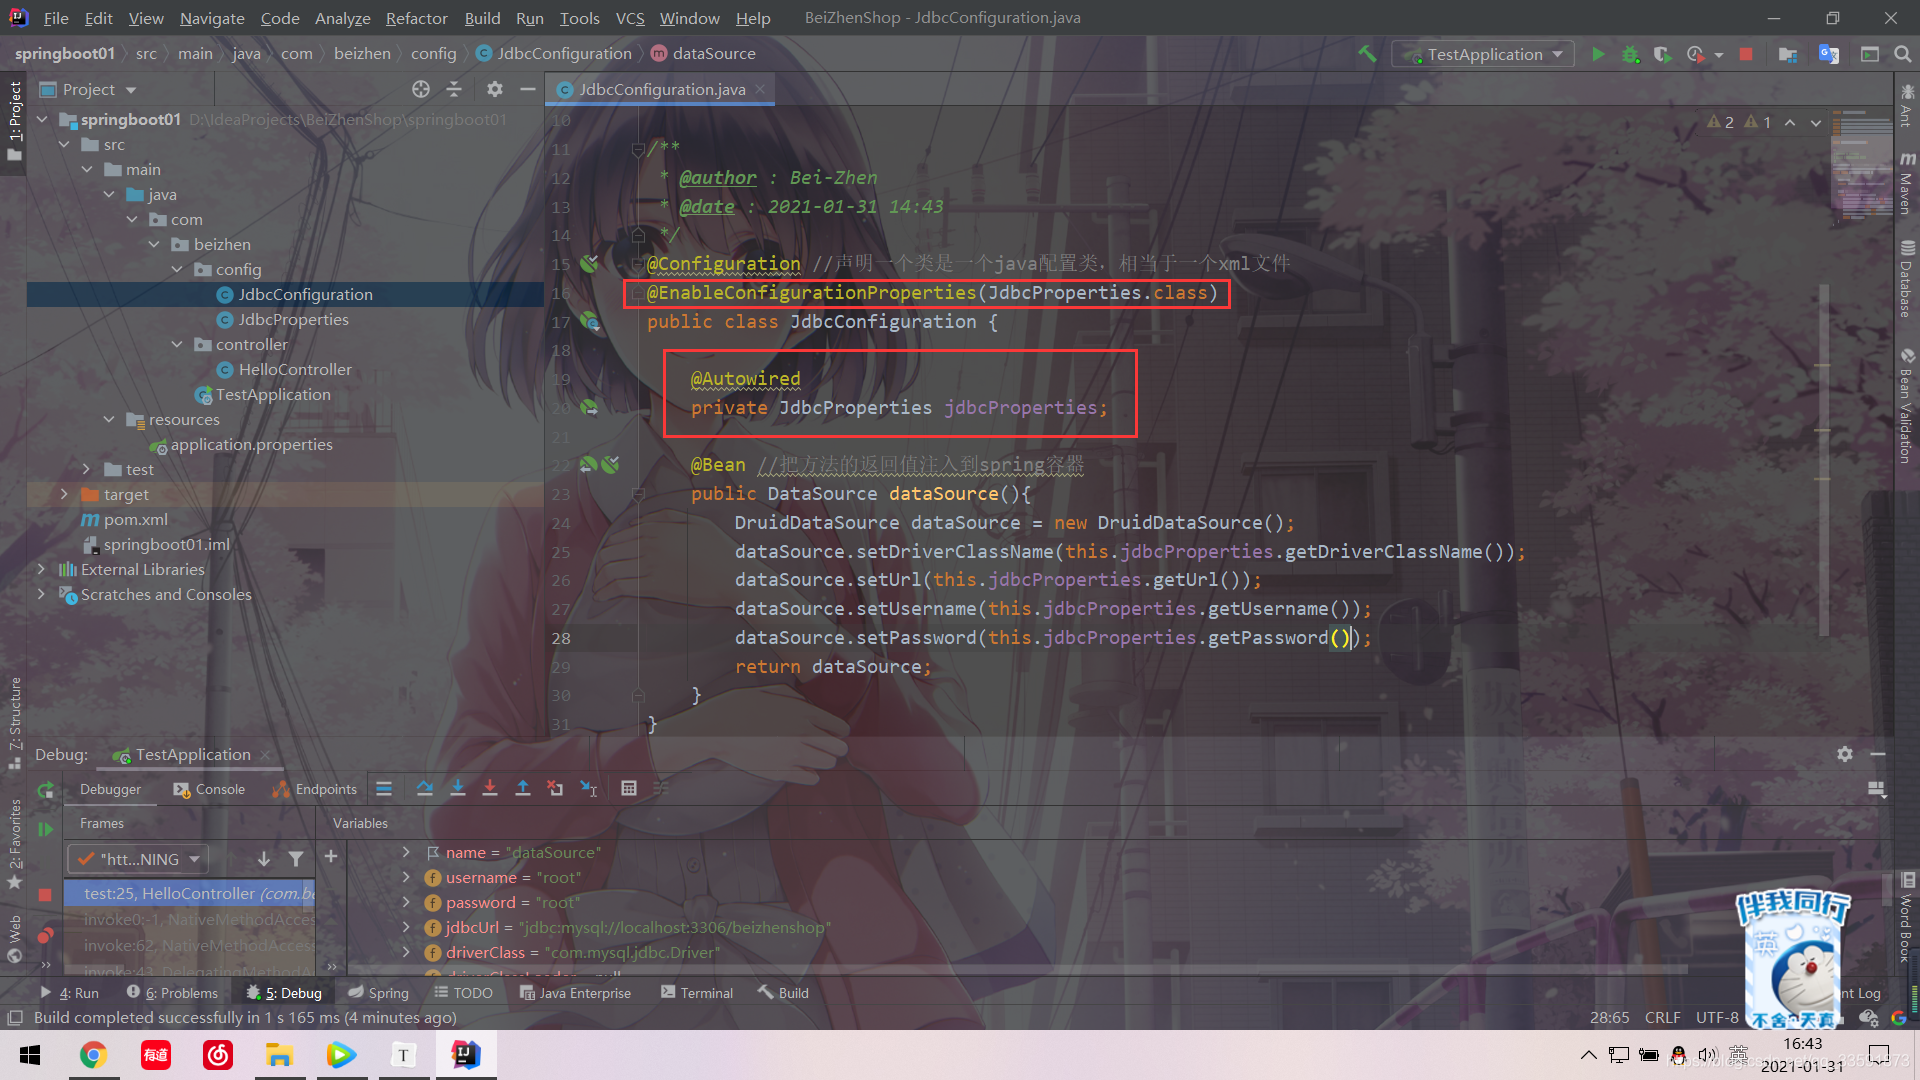The image size is (1920, 1080).
Task: Locate current file in Project tree
Action: click(421, 89)
